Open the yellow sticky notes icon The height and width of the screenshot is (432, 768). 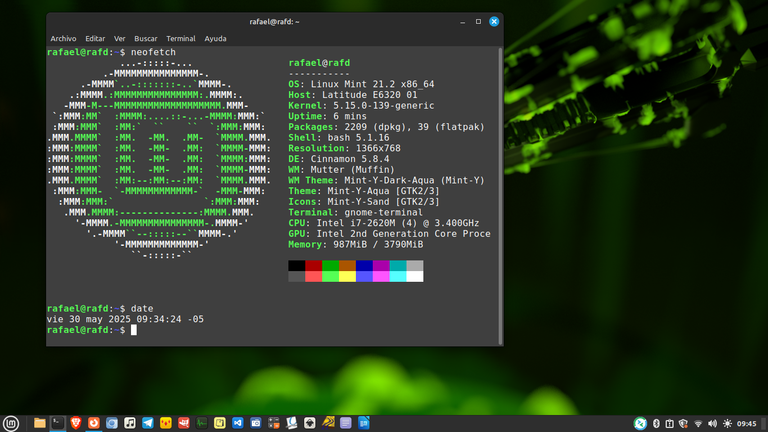click(219, 423)
